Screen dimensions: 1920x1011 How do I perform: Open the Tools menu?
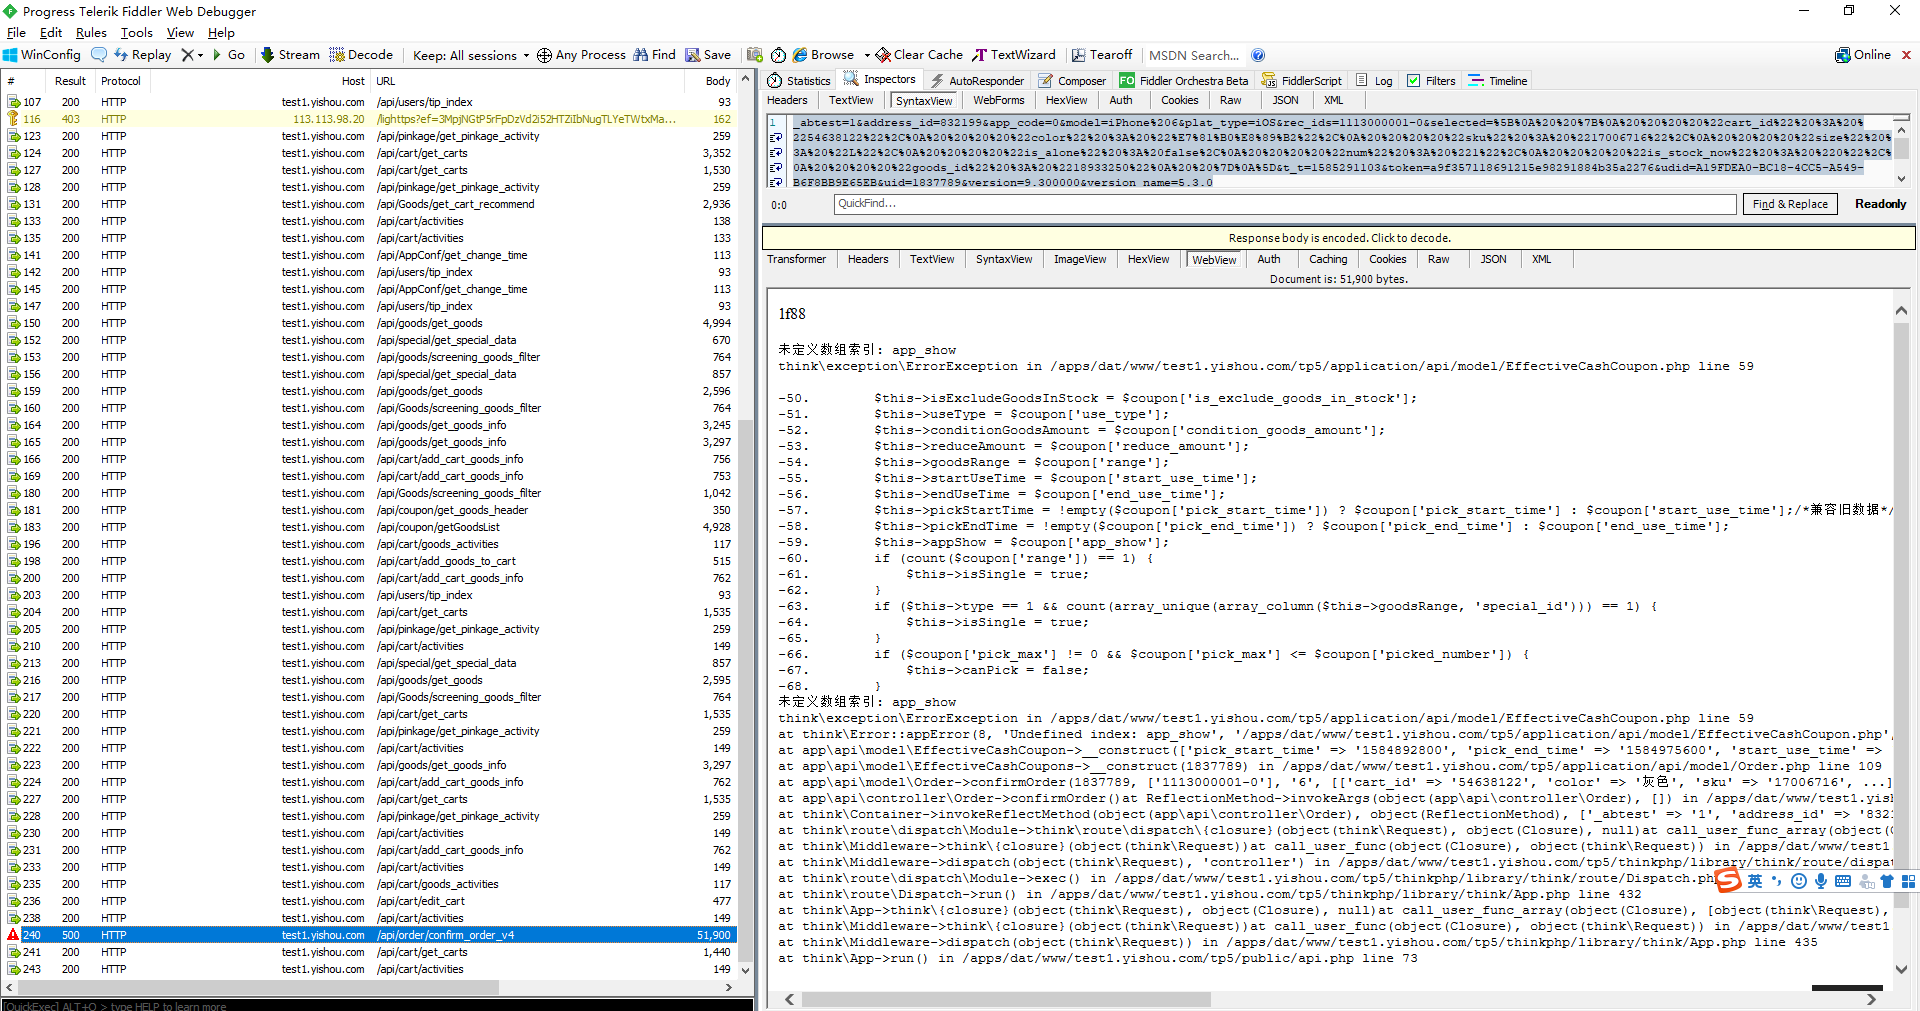tap(137, 33)
